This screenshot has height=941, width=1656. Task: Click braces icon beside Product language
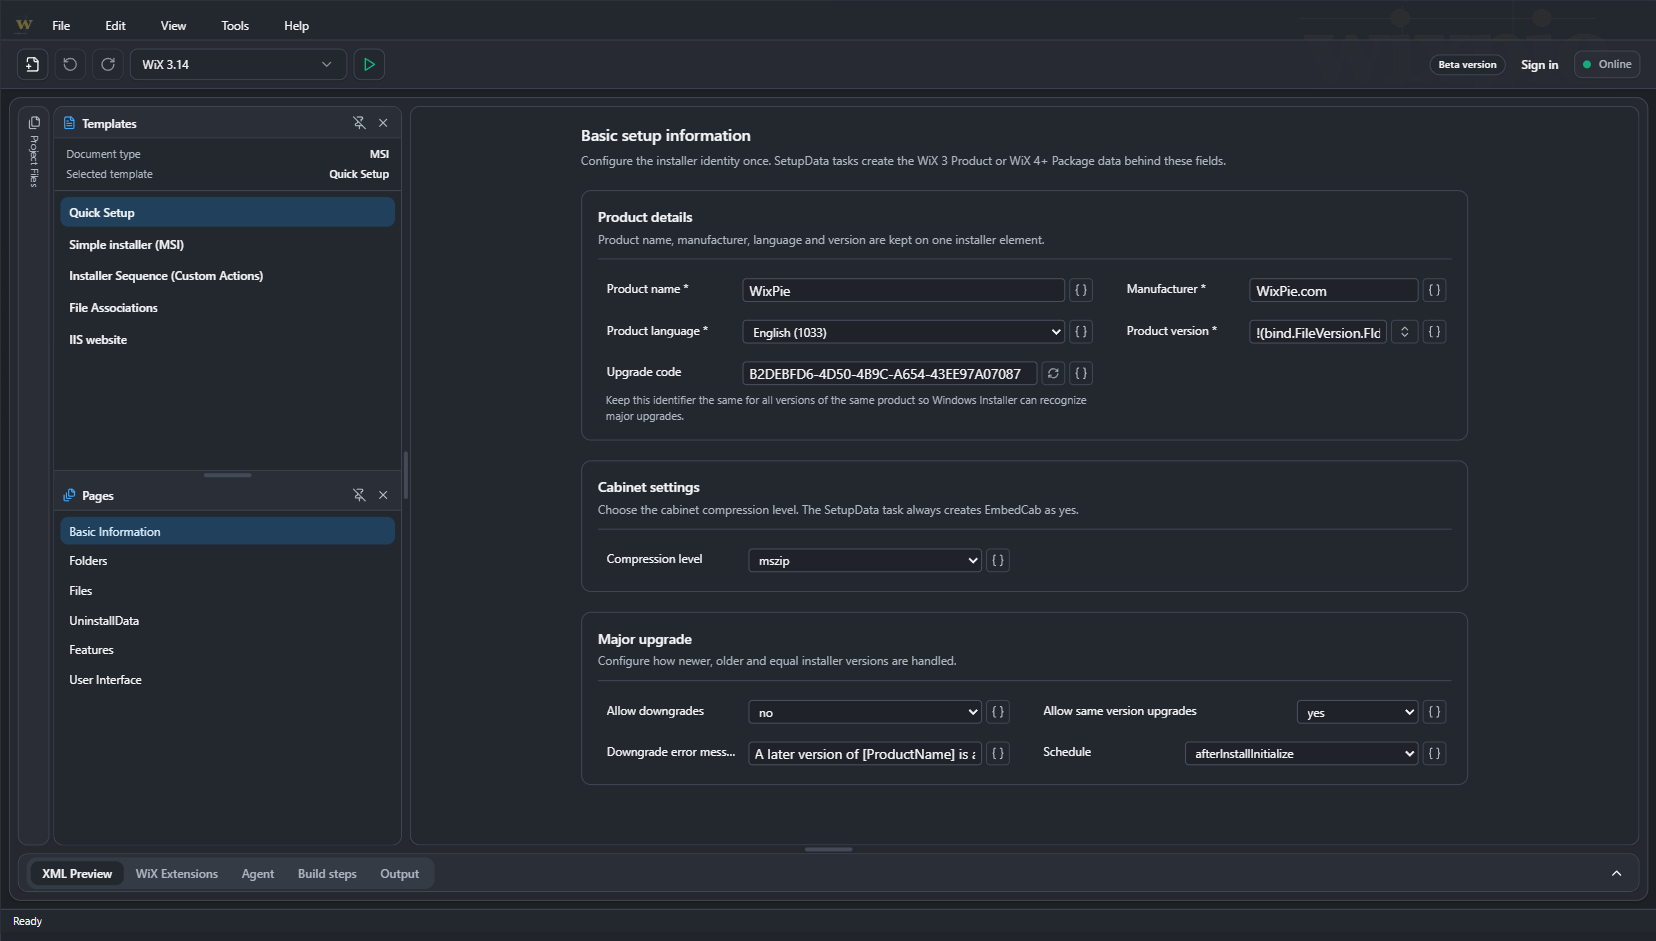coord(1081,332)
